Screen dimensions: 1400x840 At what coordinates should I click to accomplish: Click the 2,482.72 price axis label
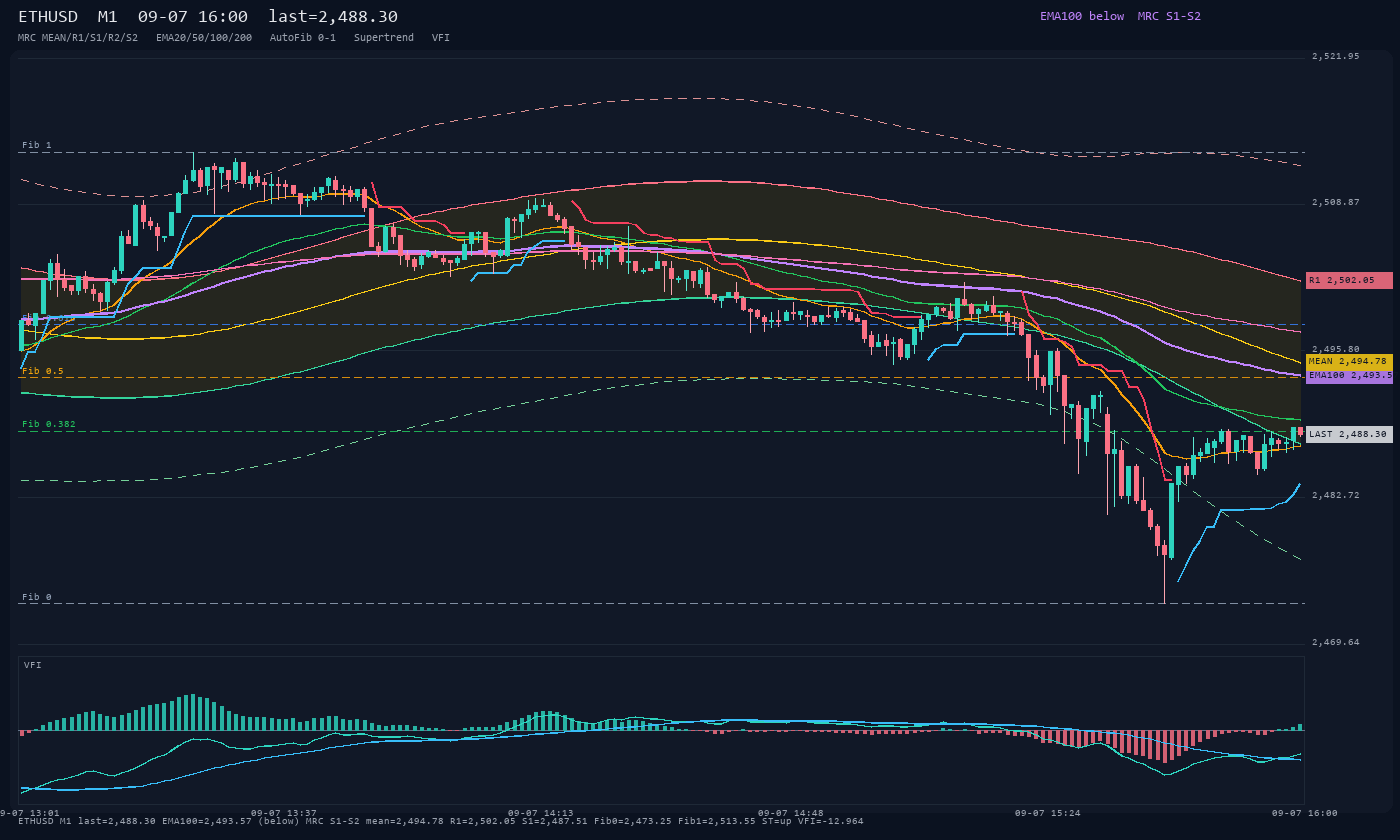coord(1336,495)
